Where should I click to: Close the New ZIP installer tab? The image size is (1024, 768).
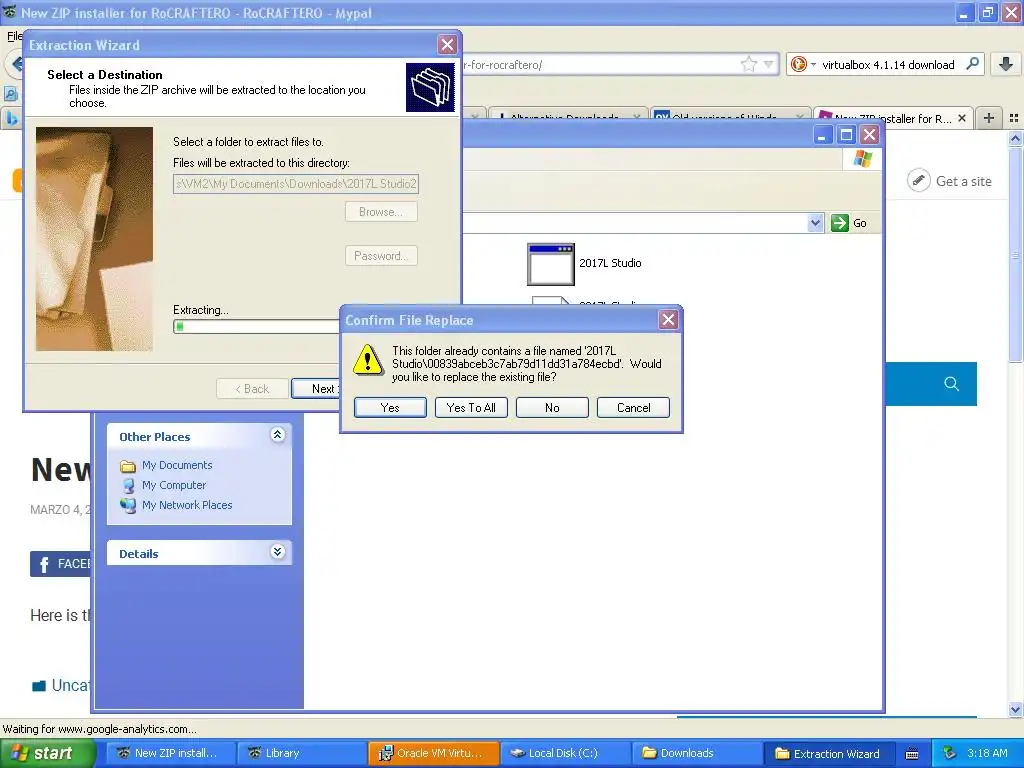coord(961,118)
